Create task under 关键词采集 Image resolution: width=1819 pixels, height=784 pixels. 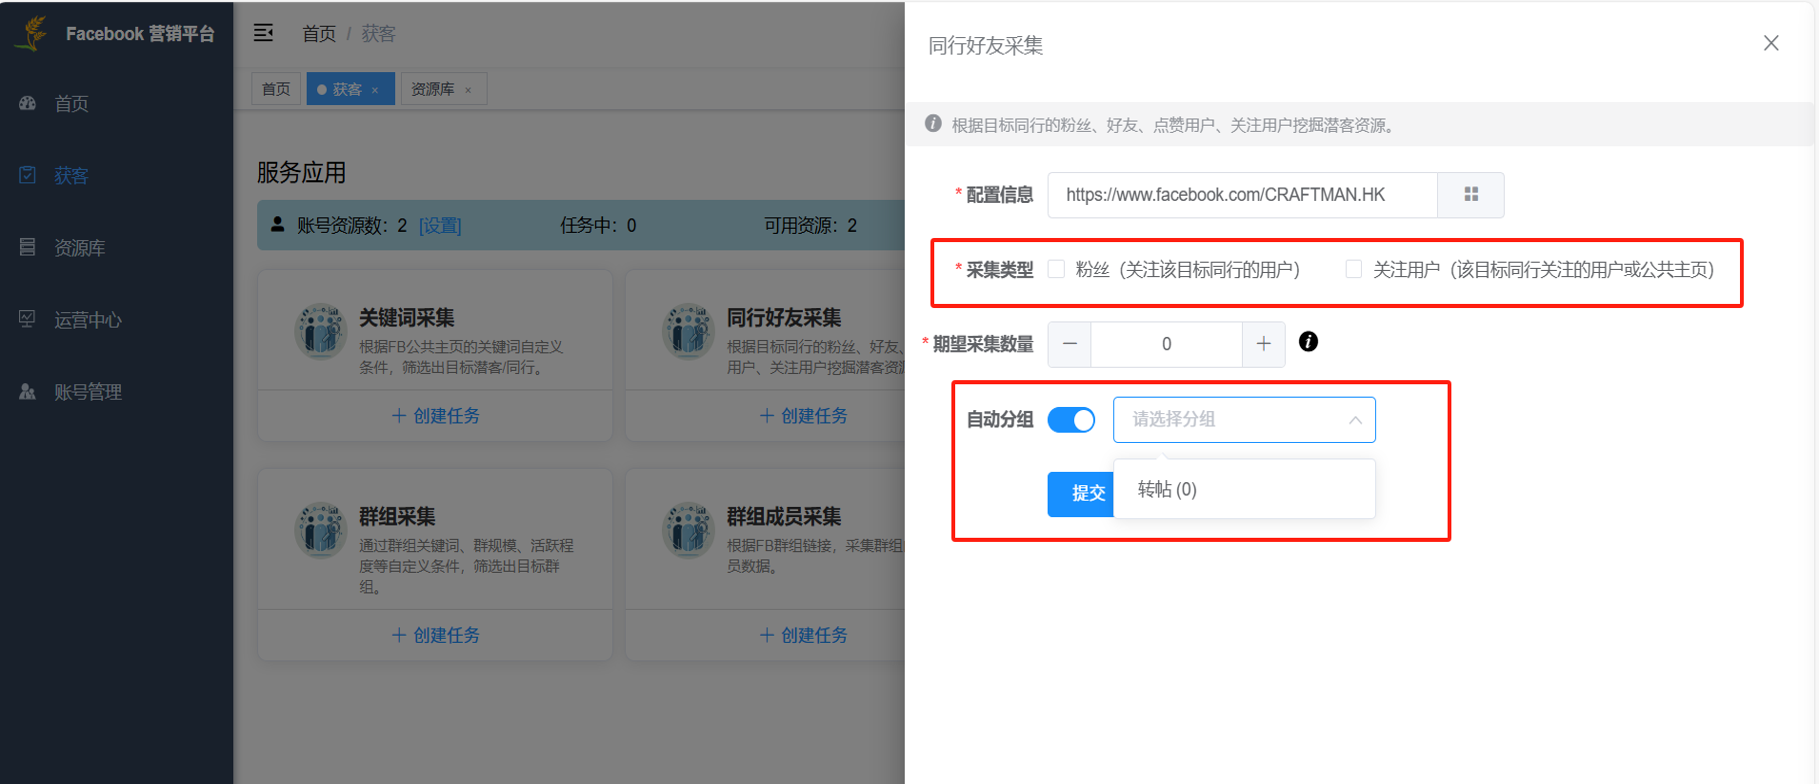point(435,416)
